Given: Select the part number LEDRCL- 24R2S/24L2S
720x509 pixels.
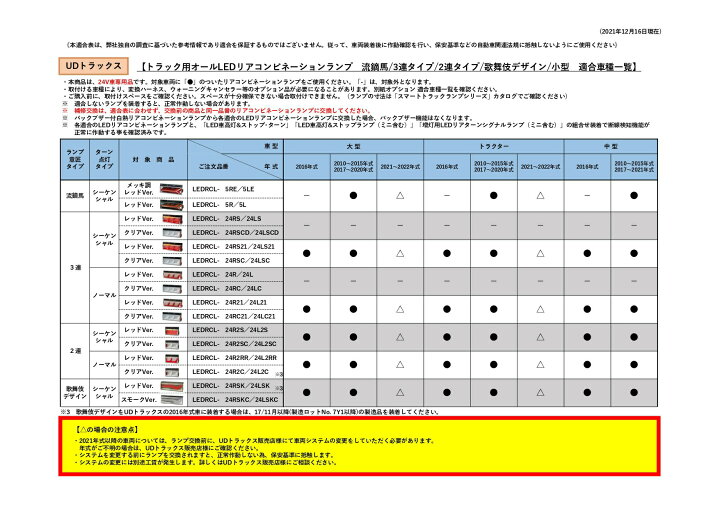Looking at the screenshot, I should (x=230, y=330).
